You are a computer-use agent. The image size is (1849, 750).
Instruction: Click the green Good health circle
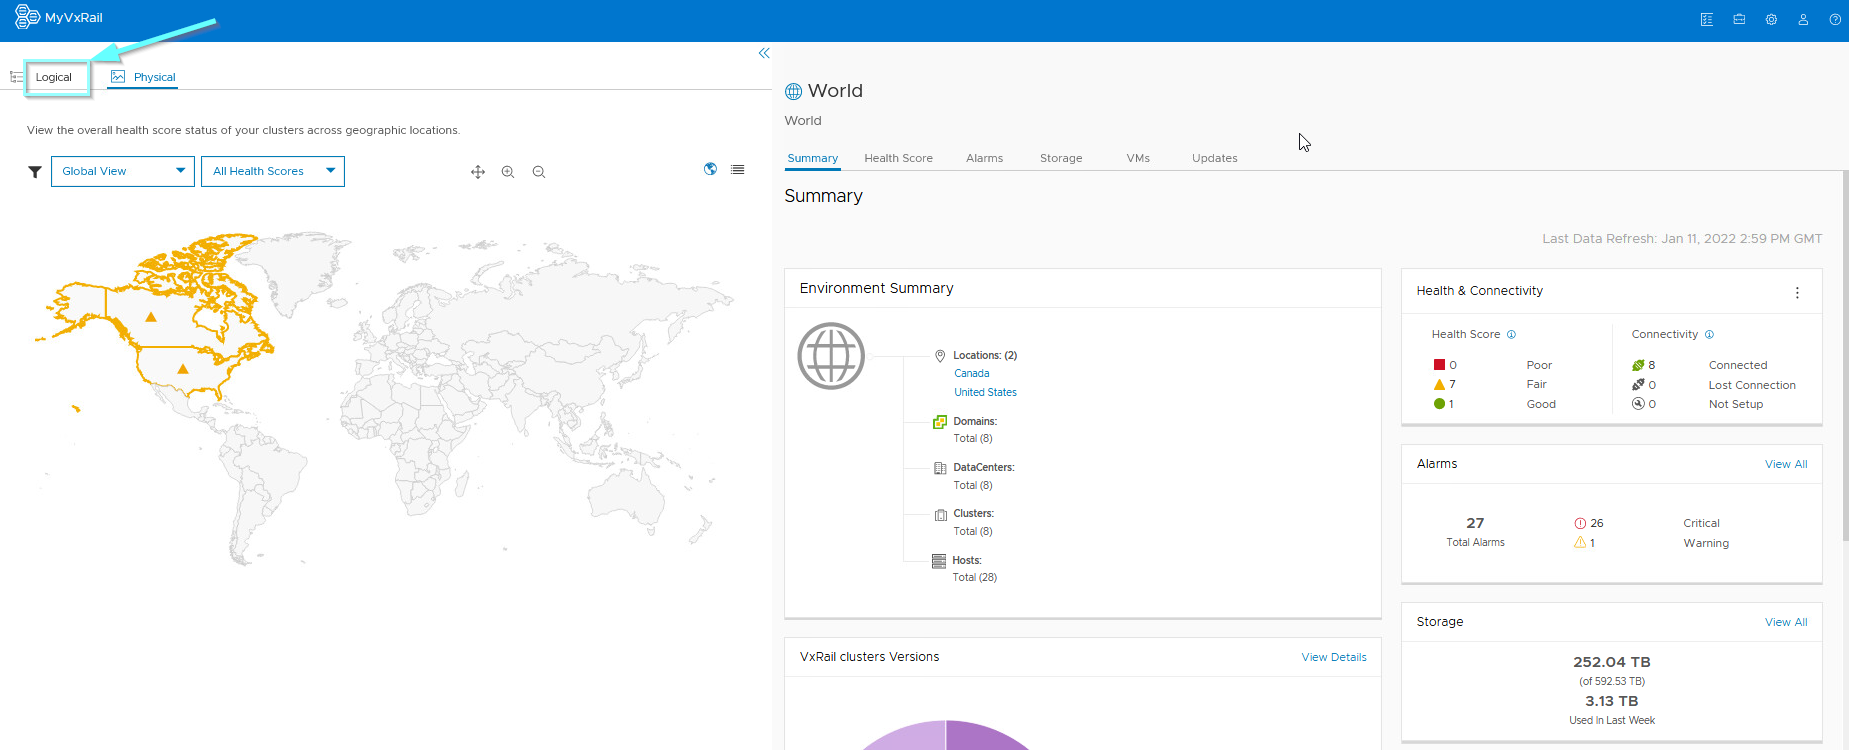(1439, 404)
